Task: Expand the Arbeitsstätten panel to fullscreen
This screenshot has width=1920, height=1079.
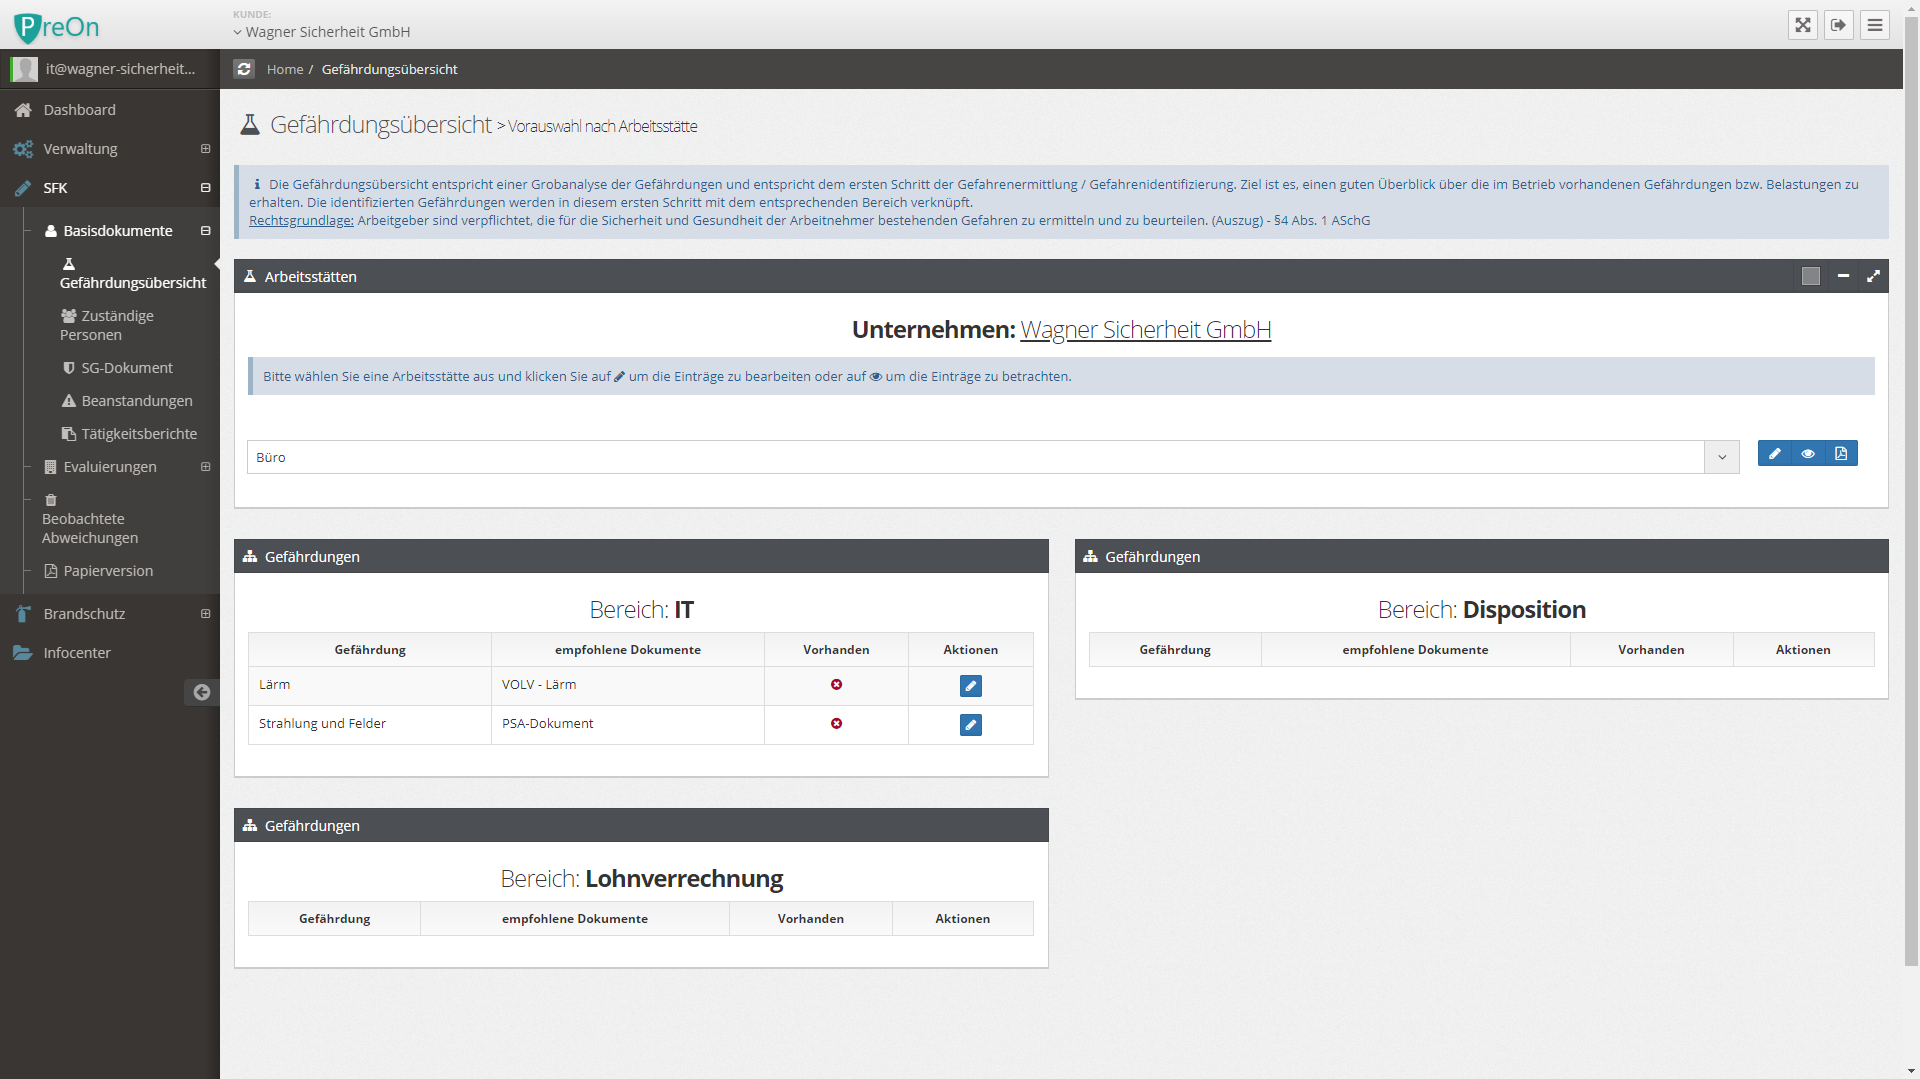Action: click(x=1873, y=276)
